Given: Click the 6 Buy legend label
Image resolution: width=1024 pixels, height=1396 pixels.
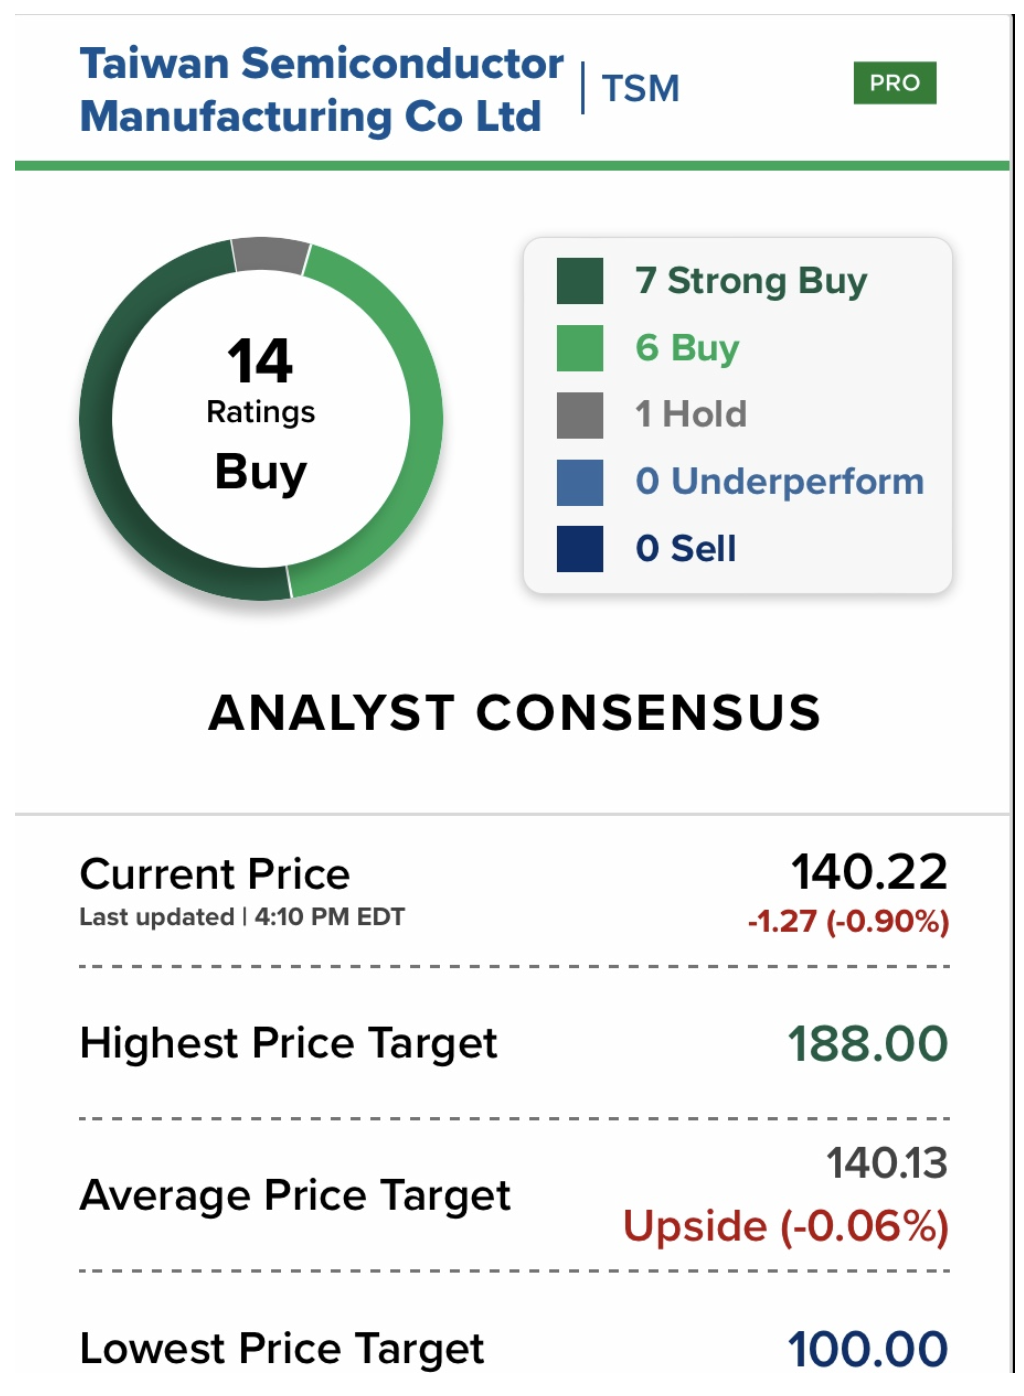Looking at the screenshot, I should 687,348.
